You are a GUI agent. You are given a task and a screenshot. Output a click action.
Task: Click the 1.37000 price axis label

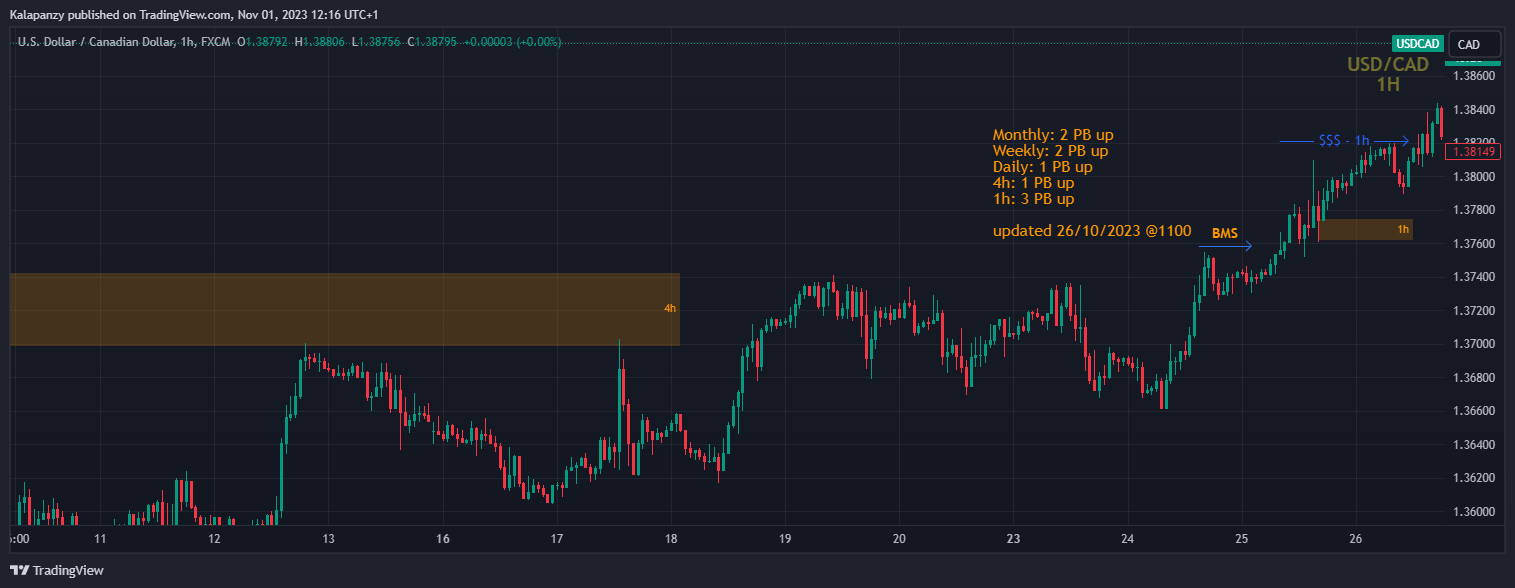1474,344
